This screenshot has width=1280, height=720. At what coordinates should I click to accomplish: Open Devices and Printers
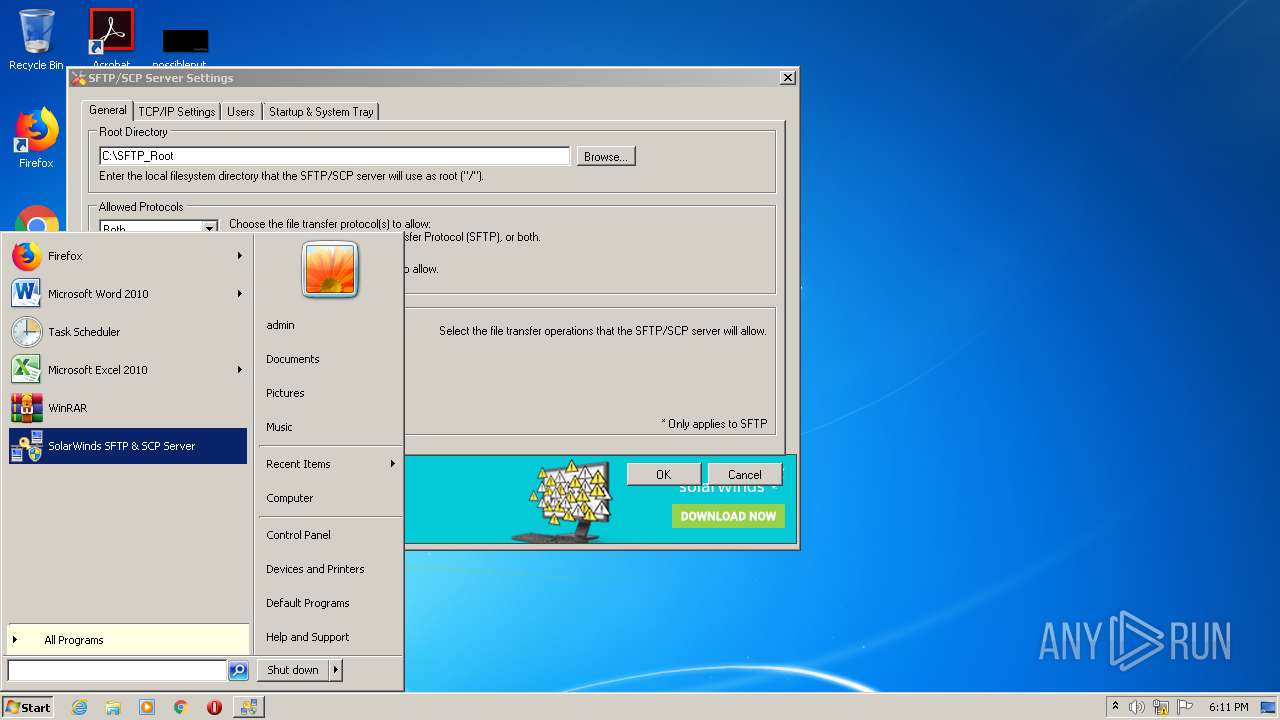click(x=315, y=569)
